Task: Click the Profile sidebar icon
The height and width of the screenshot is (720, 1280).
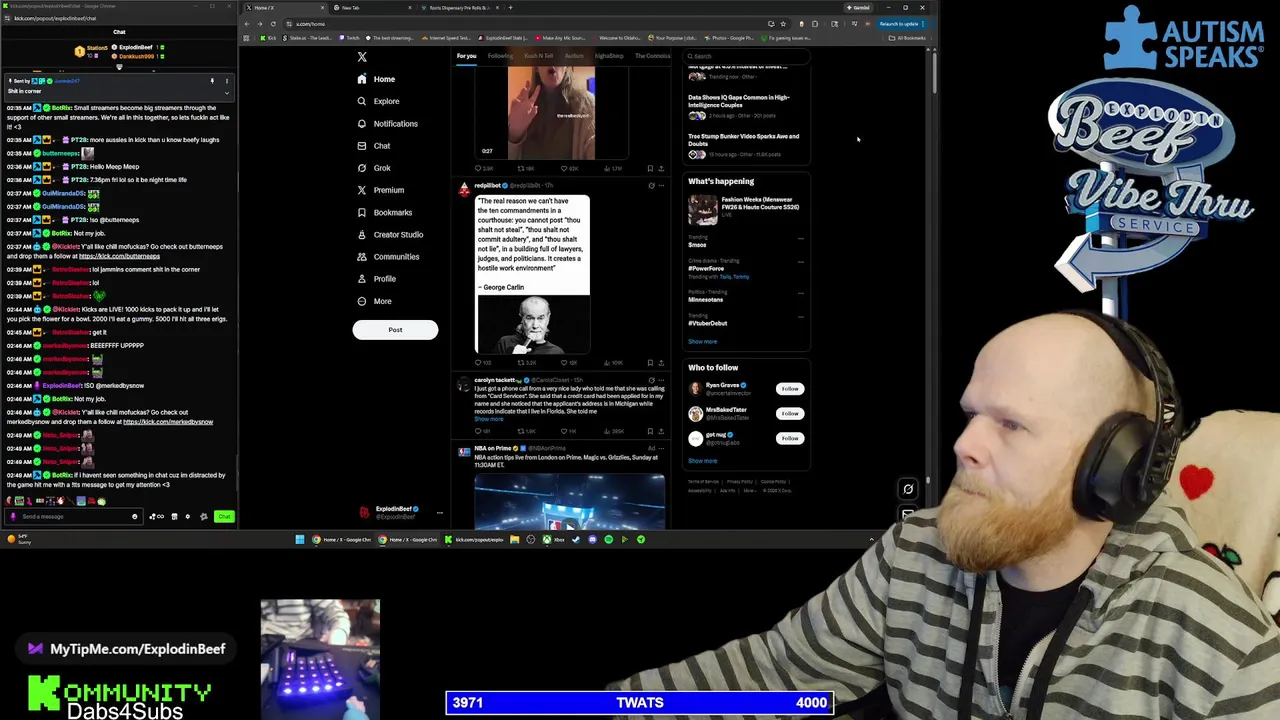Action: [362, 279]
